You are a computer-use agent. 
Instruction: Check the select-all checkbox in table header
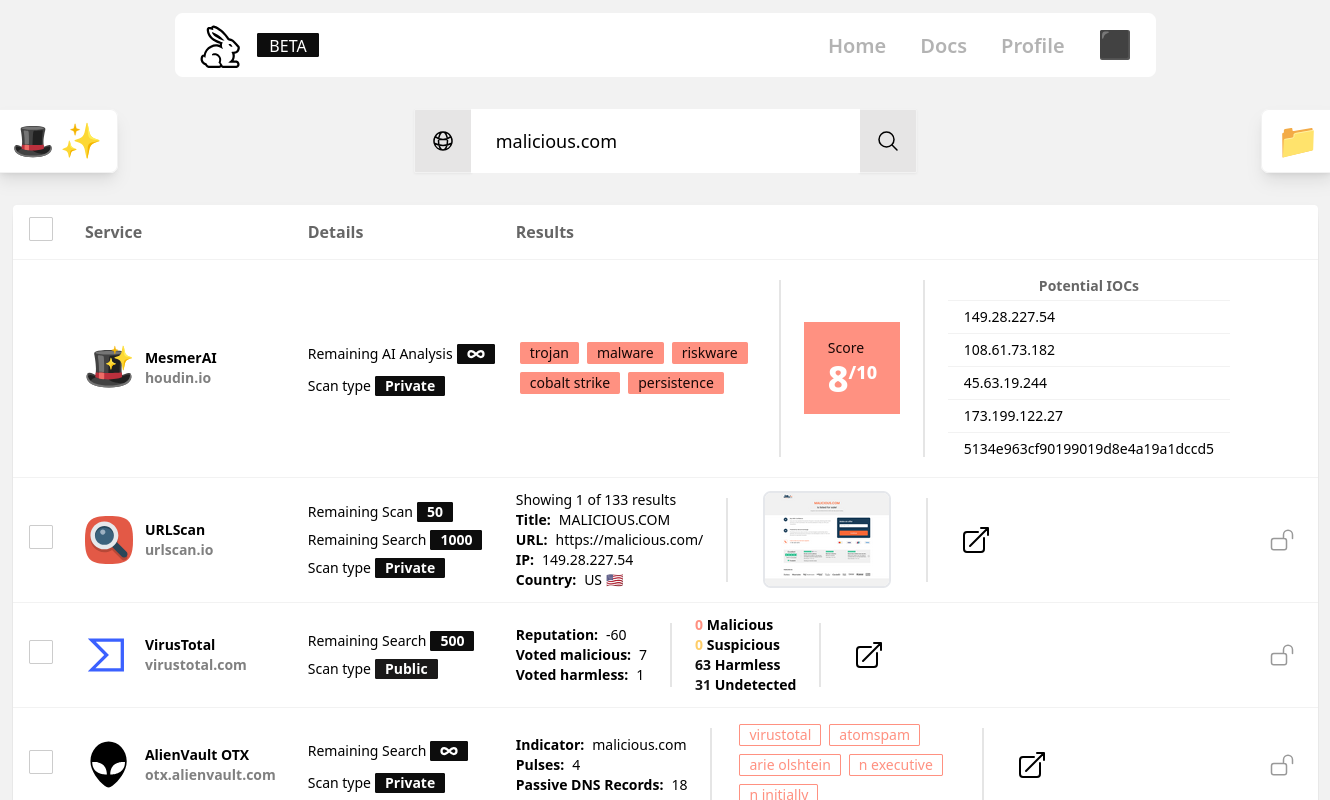pyautogui.click(x=41, y=229)
